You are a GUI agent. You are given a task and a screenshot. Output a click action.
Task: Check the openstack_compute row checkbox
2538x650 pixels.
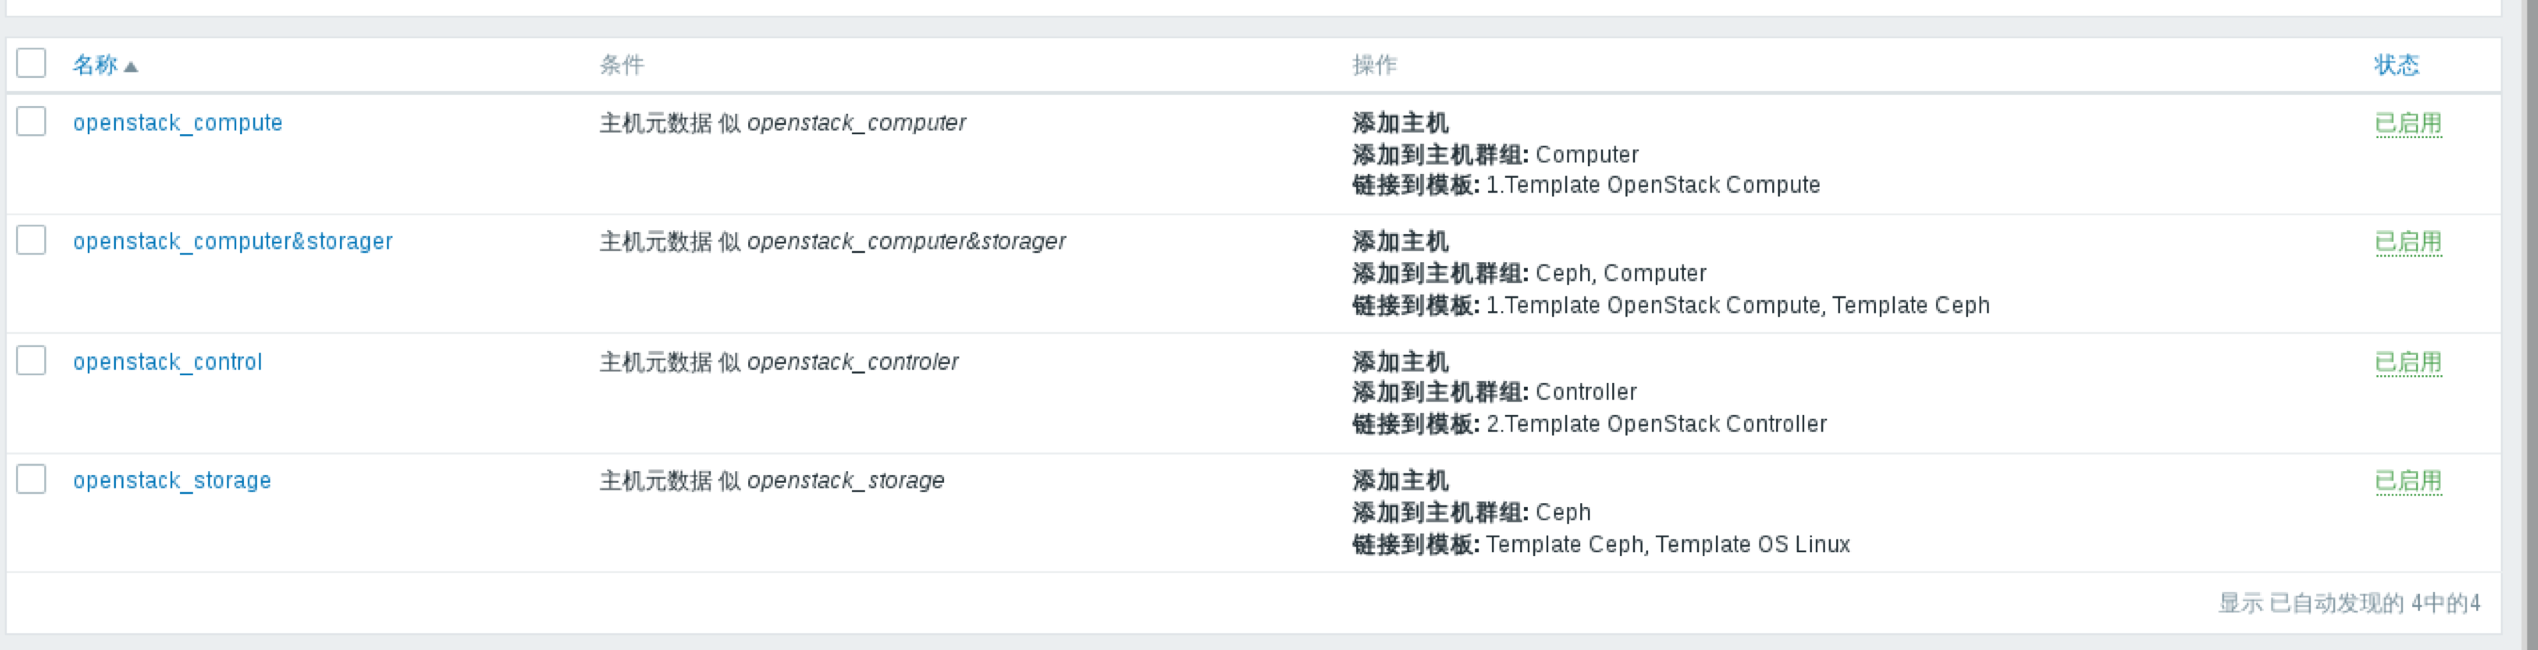(x=31, y=122)
